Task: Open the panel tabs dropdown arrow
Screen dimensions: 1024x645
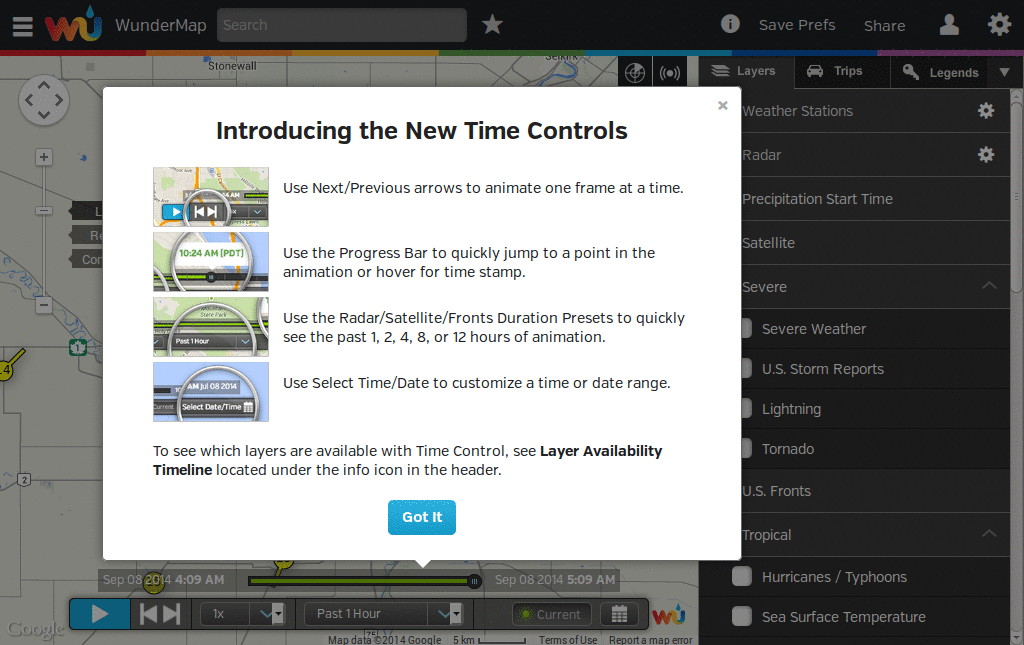Action: (1005, 72)
